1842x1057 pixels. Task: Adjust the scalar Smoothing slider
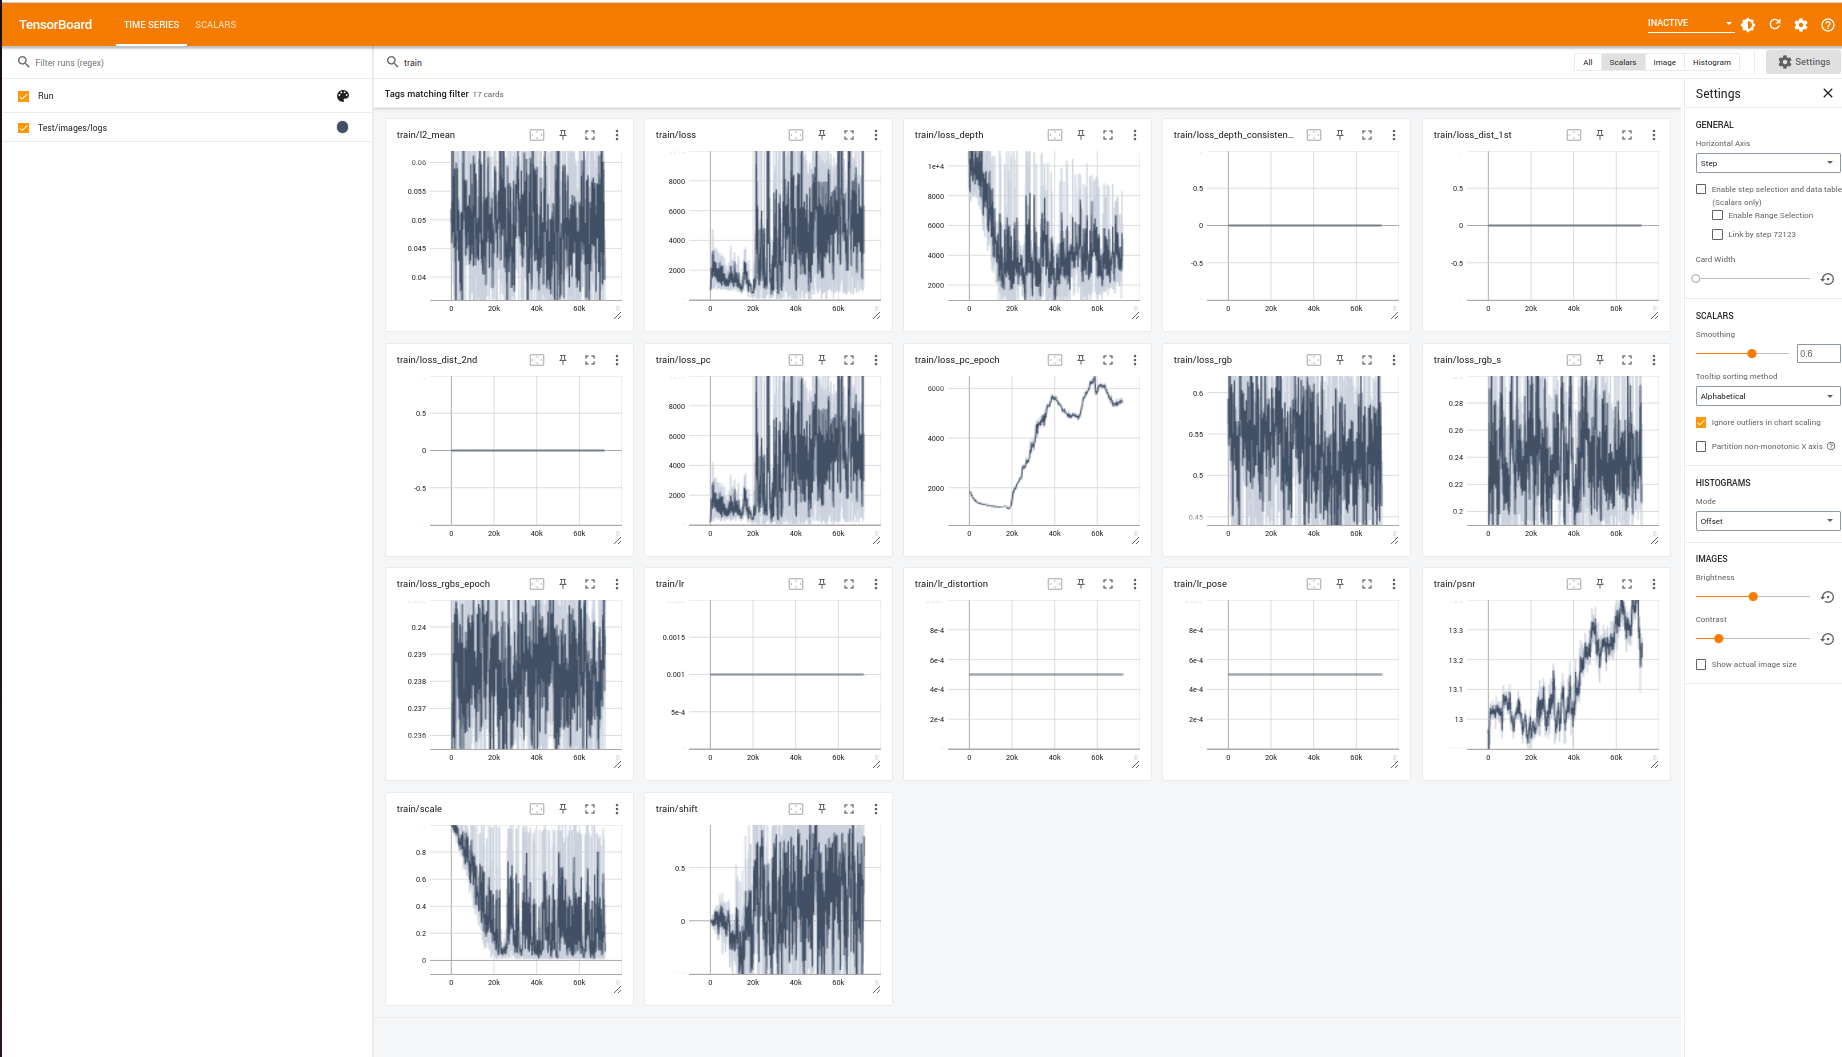click(x=1750, y=353)
